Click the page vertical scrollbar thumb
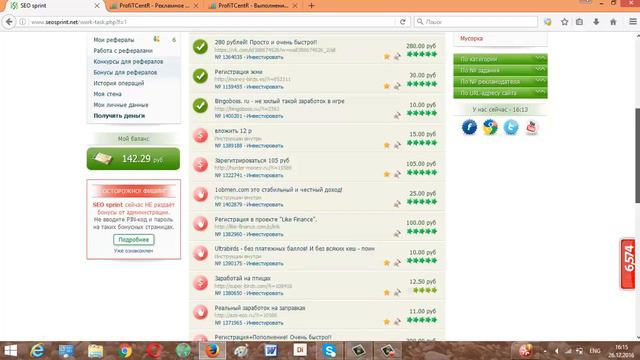The height and width of the screenshot is (360, 640). [637, 155]
